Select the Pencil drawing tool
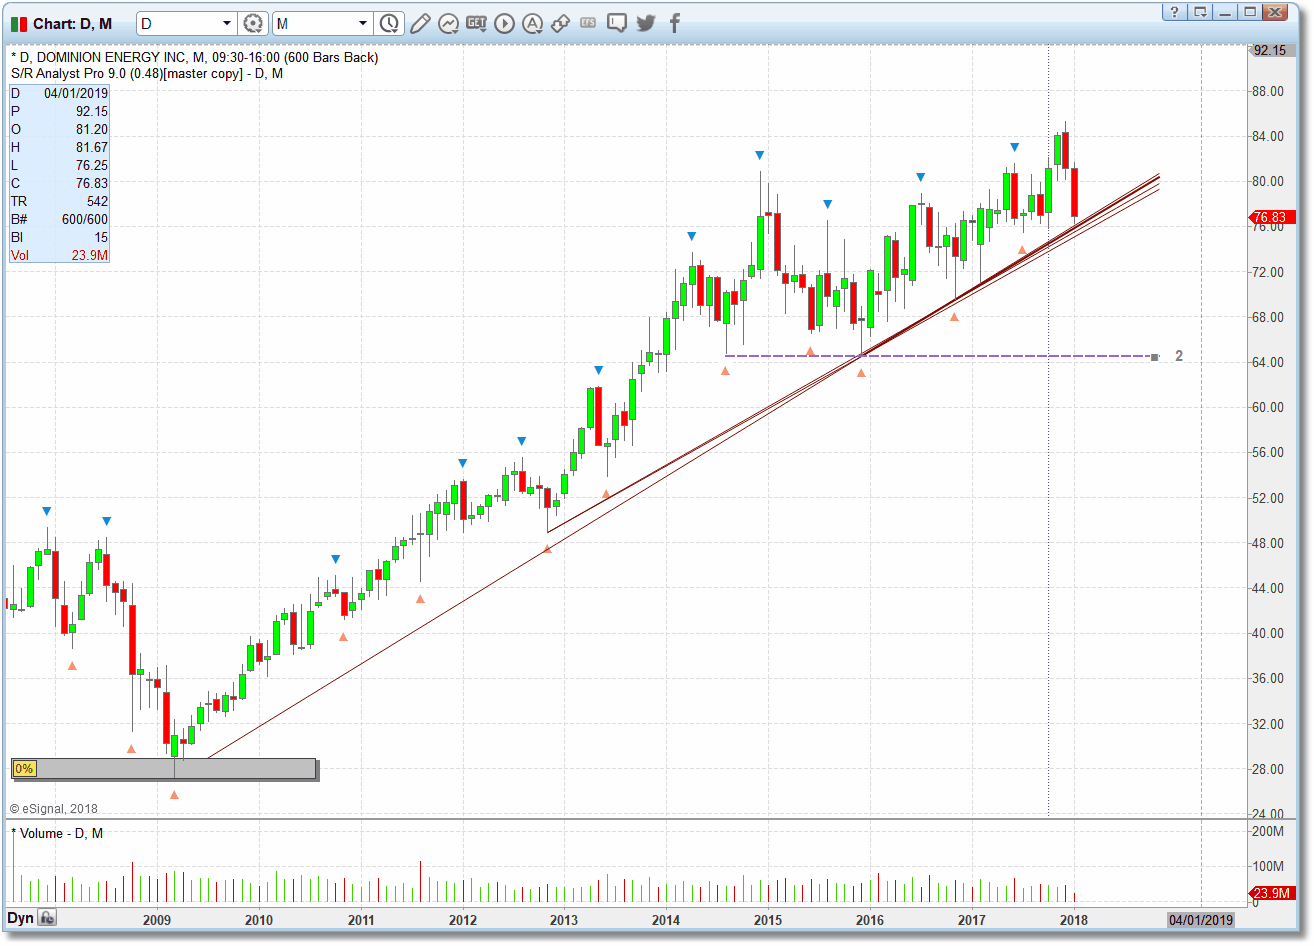Viewport: 1314px width, 946px height. point(420,23)
